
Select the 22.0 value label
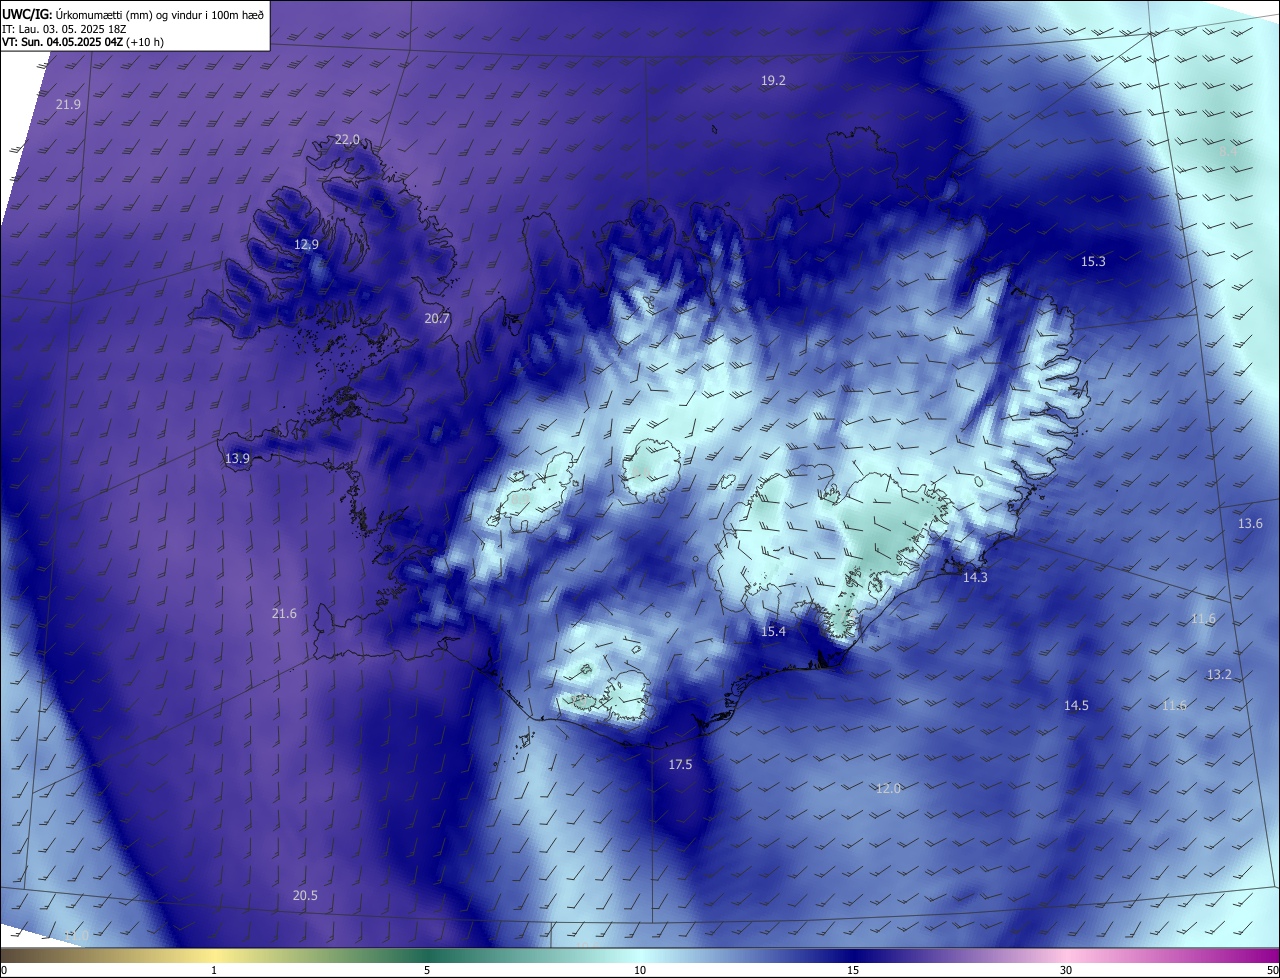pos(347,139)
